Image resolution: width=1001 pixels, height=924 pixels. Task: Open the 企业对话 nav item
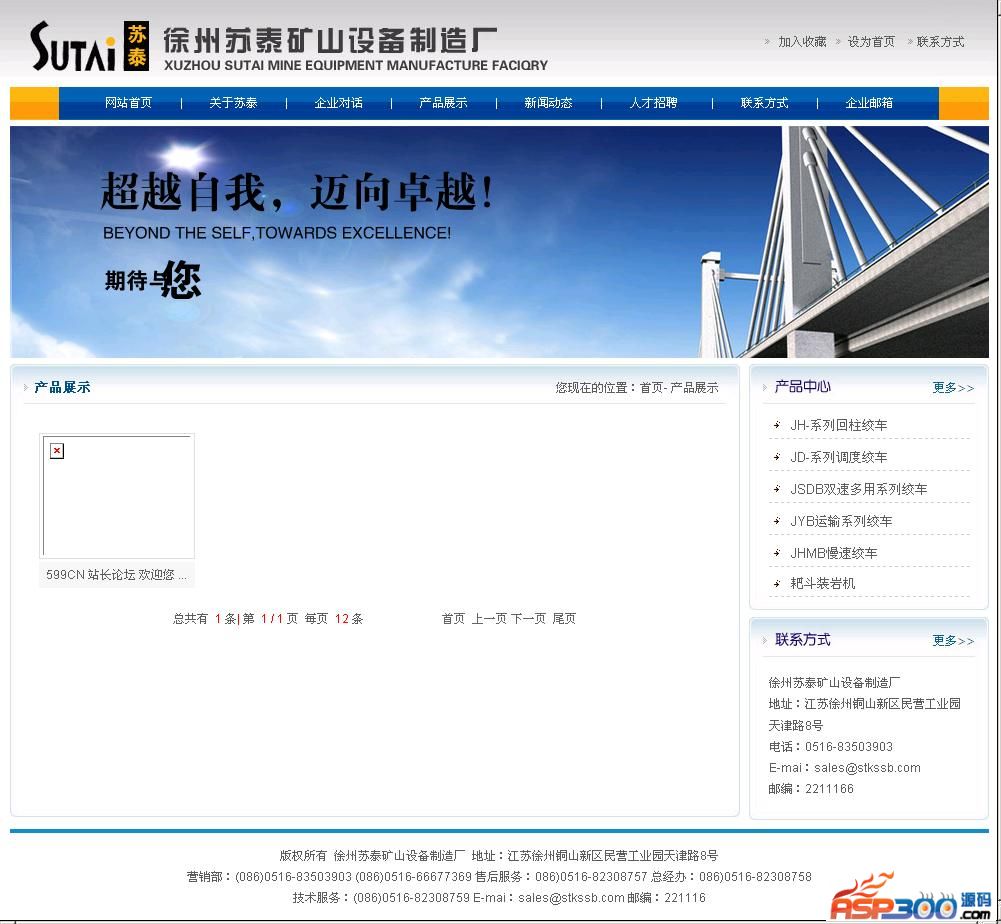click(338, 103)
